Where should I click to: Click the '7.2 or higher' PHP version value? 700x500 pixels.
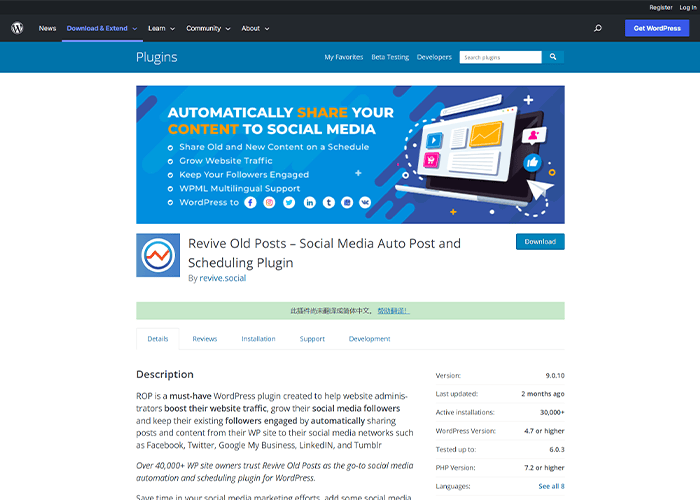pyautogui.click(x=544, y=467)
